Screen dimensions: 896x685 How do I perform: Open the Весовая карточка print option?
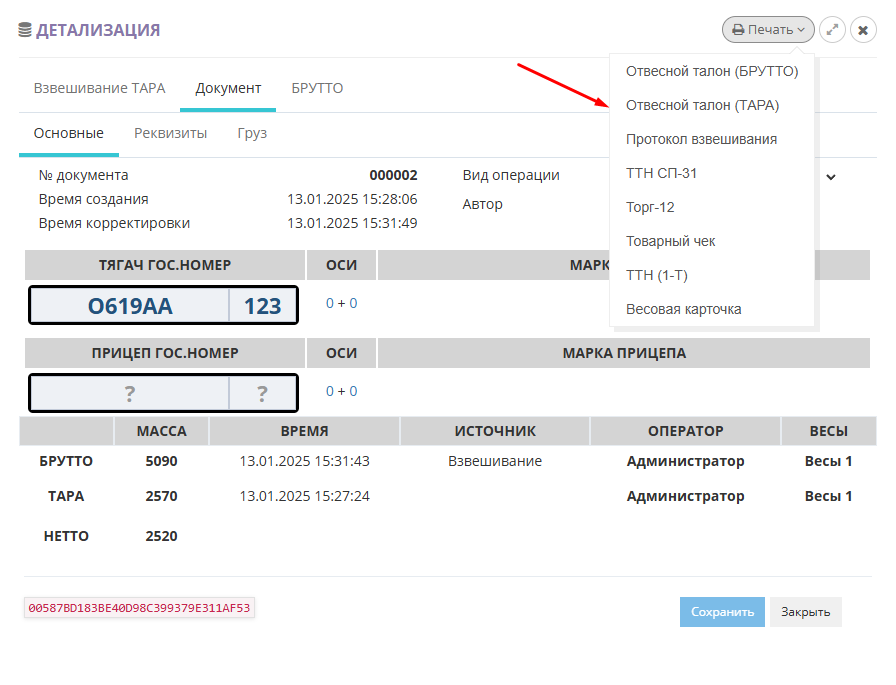pyautogui.click(x=683, y=309)
